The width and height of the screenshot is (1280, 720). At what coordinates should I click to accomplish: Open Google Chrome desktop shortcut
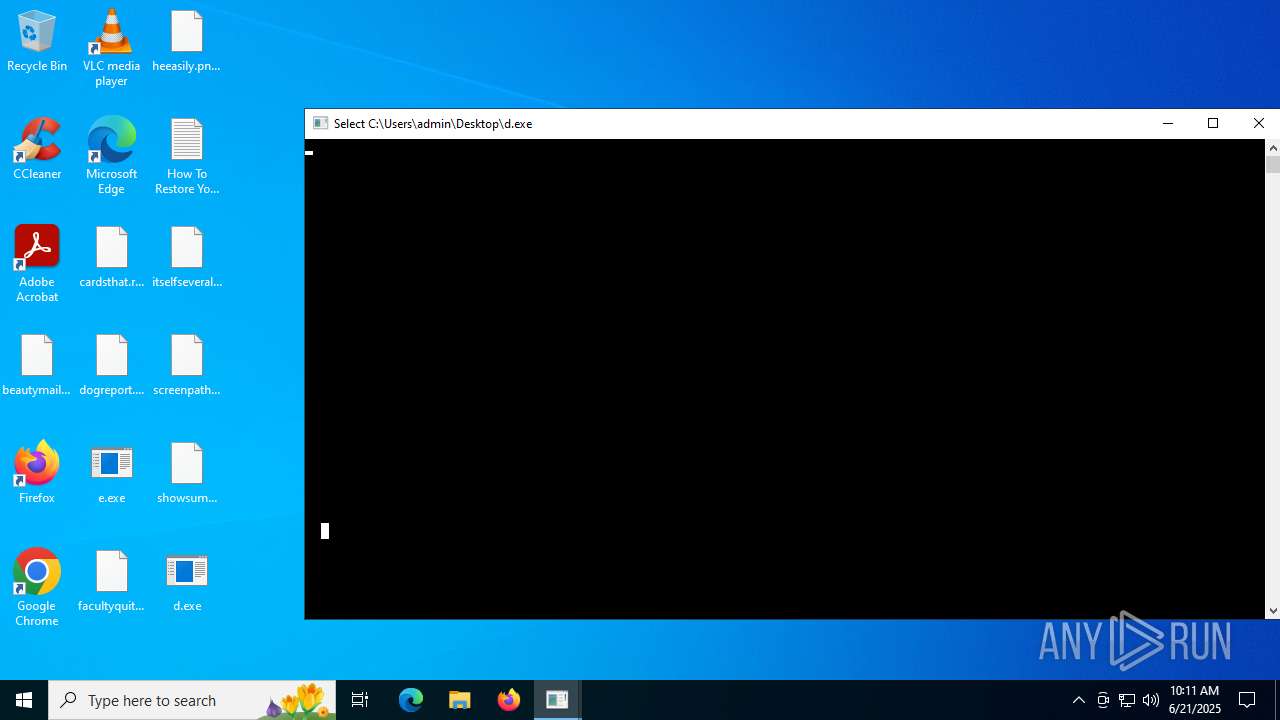pos(37,589)
